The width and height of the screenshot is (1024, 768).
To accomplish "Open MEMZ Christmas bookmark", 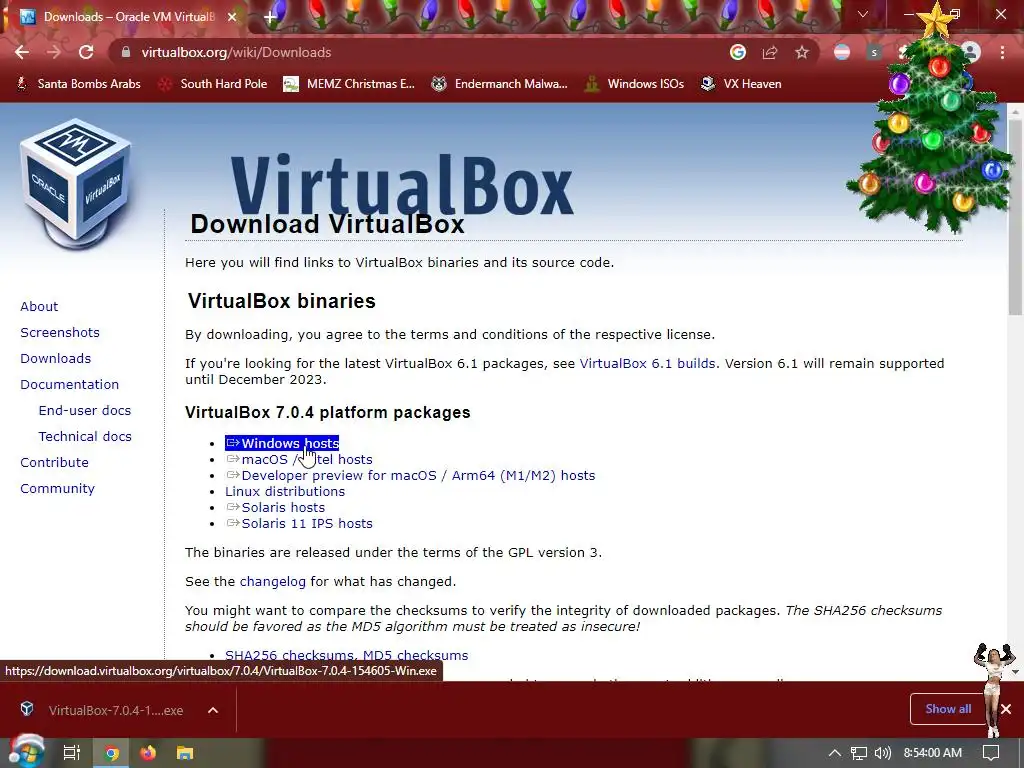I will (x=349, y=84).
